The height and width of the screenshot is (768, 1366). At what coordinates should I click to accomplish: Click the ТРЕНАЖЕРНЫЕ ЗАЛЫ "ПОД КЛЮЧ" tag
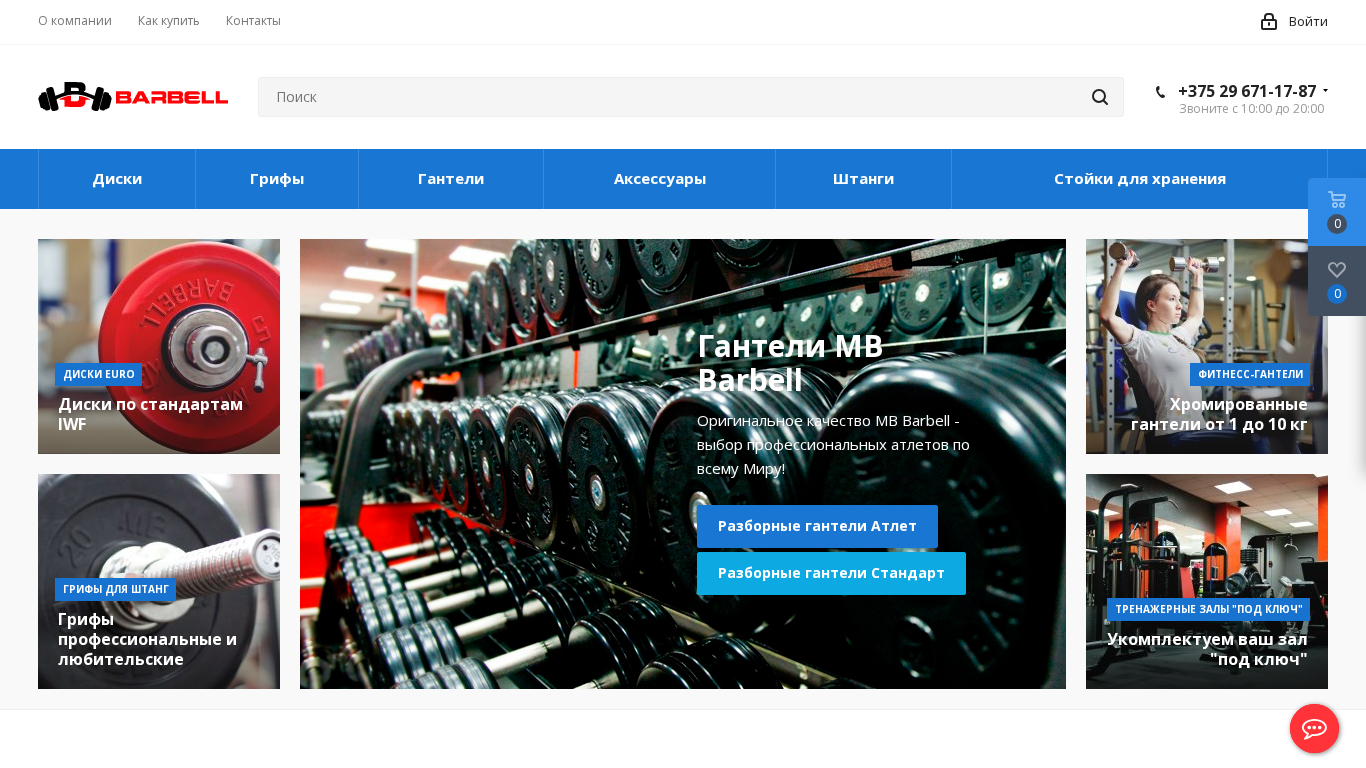[1208, 609]
